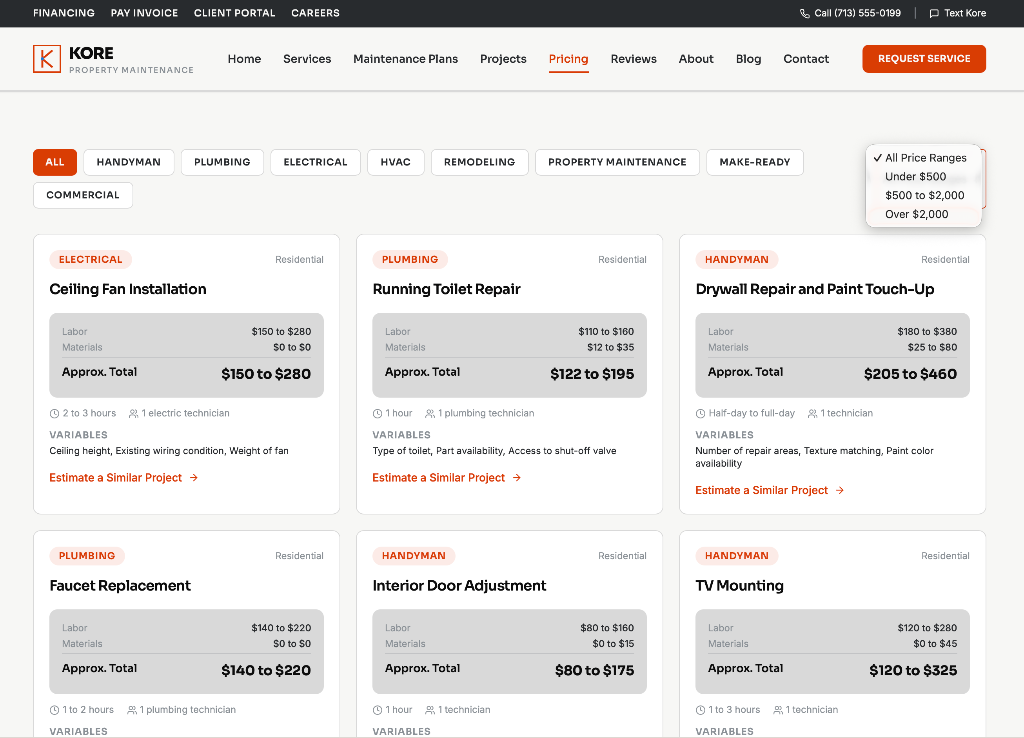Click clock icon next to 2 to 3 hours
The width and height of the screenshot is (1024, 738).
(x=54, y=413)
